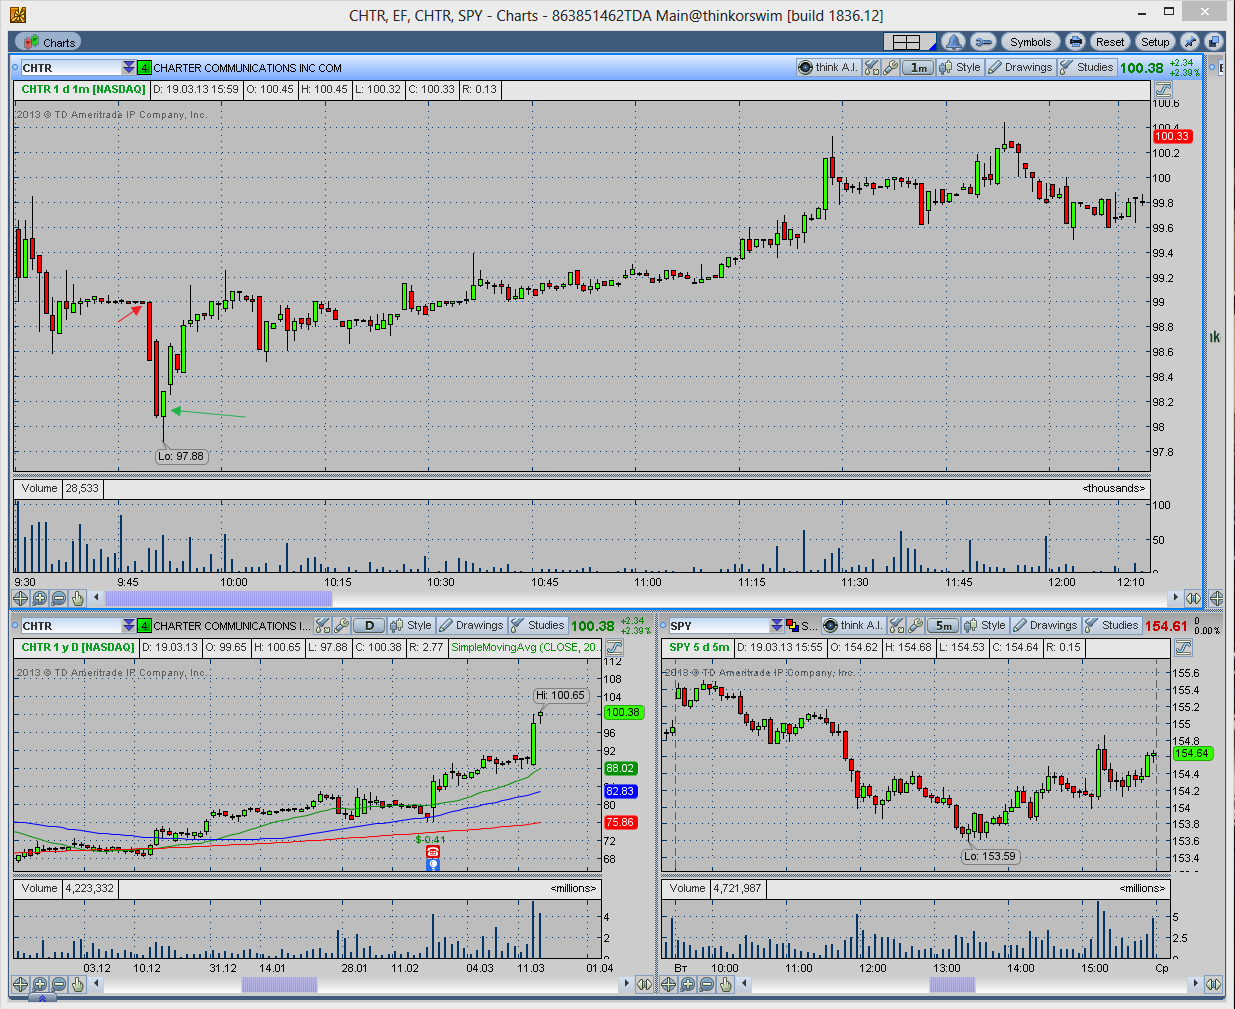Viewport: 1235px width, 1009px height.
Task: Open the 5m timeframe selector
Action: click(x=943, y=625)
